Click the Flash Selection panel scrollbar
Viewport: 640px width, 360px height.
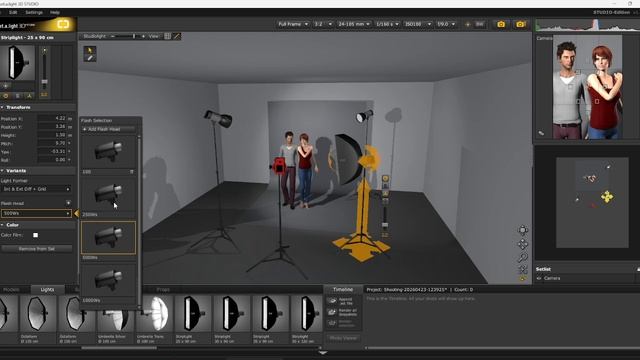139,220
